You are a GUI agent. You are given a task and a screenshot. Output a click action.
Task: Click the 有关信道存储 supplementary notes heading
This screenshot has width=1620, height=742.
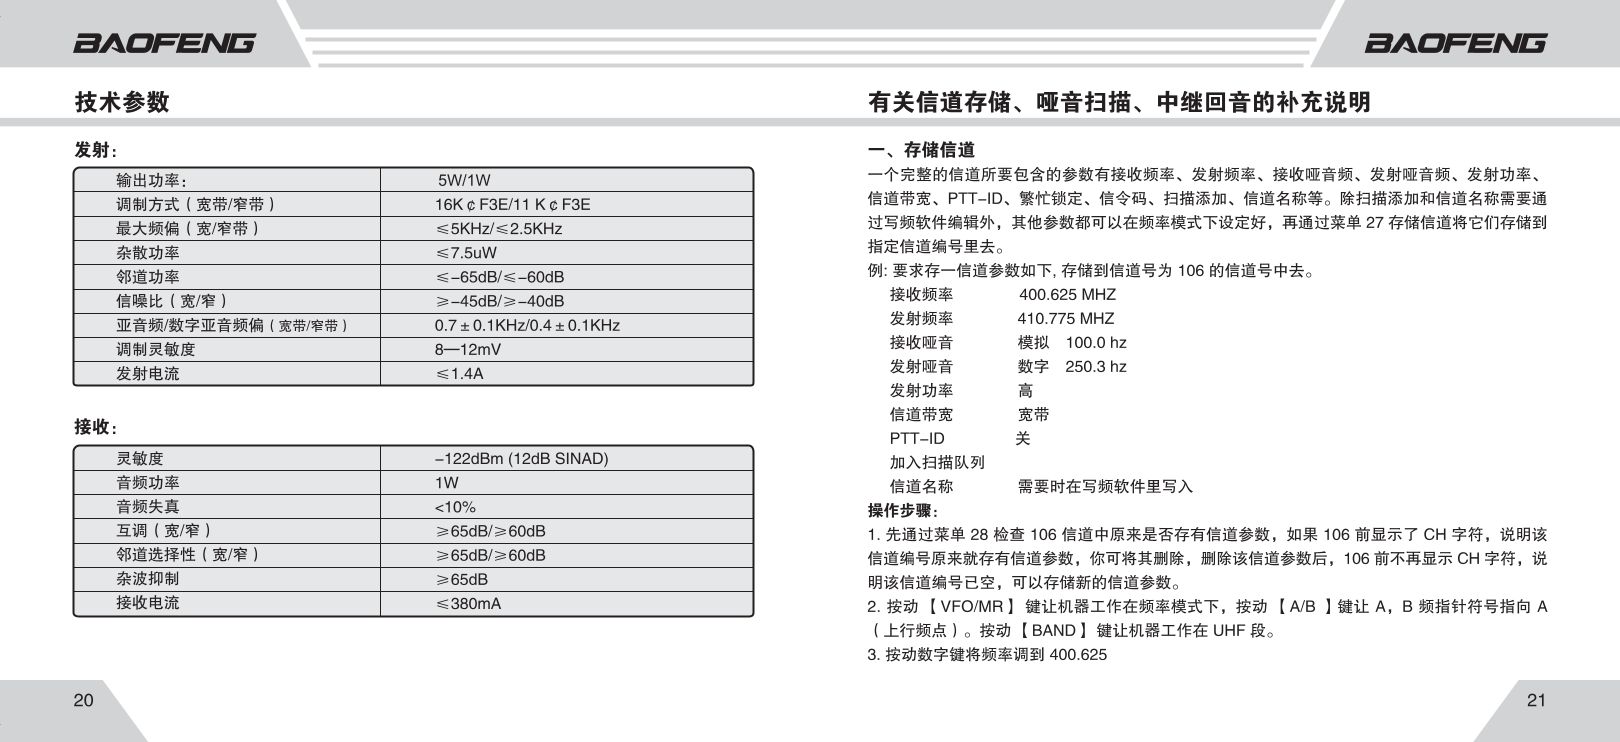[x=1119, y=102]
